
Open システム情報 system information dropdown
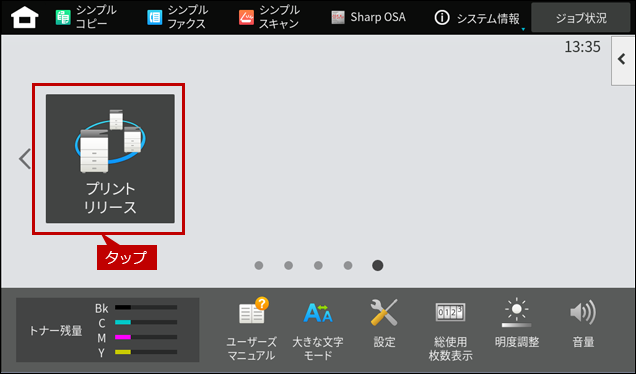(479, 18)
